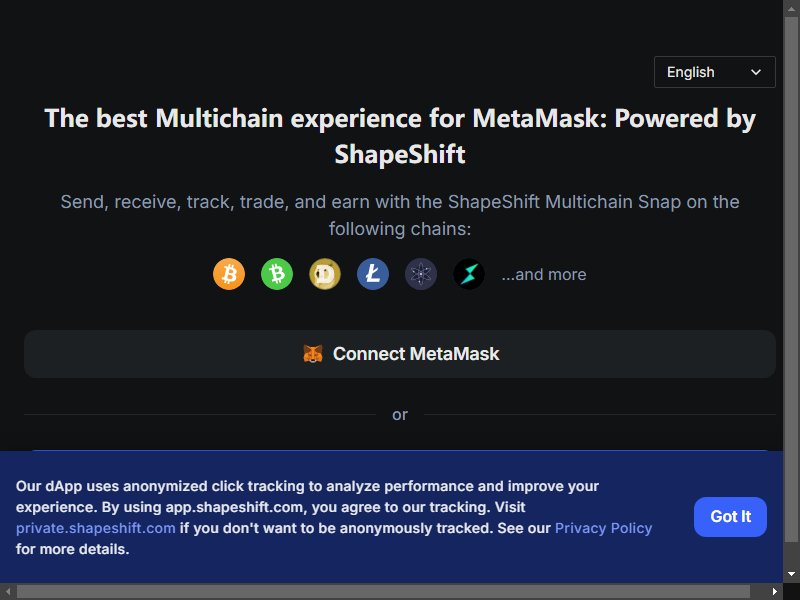The image size is (800, 600).
Task: Click the horizontal scrollbar right arrow
Action: [x=774, y=592]
